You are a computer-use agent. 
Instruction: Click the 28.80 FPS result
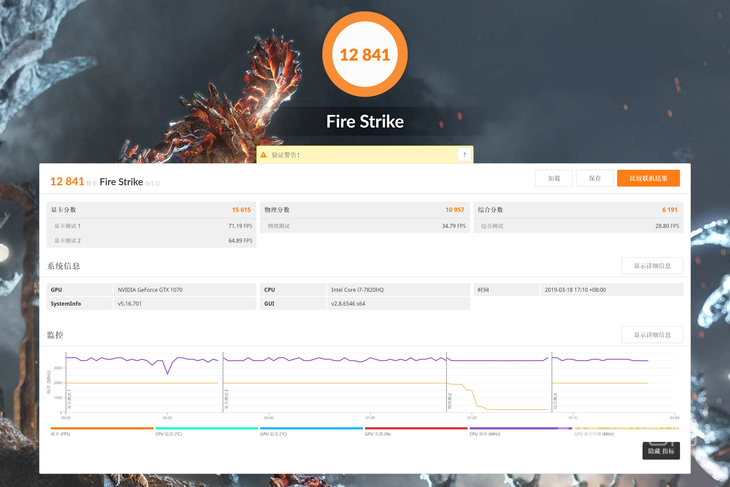click(667, 226)
